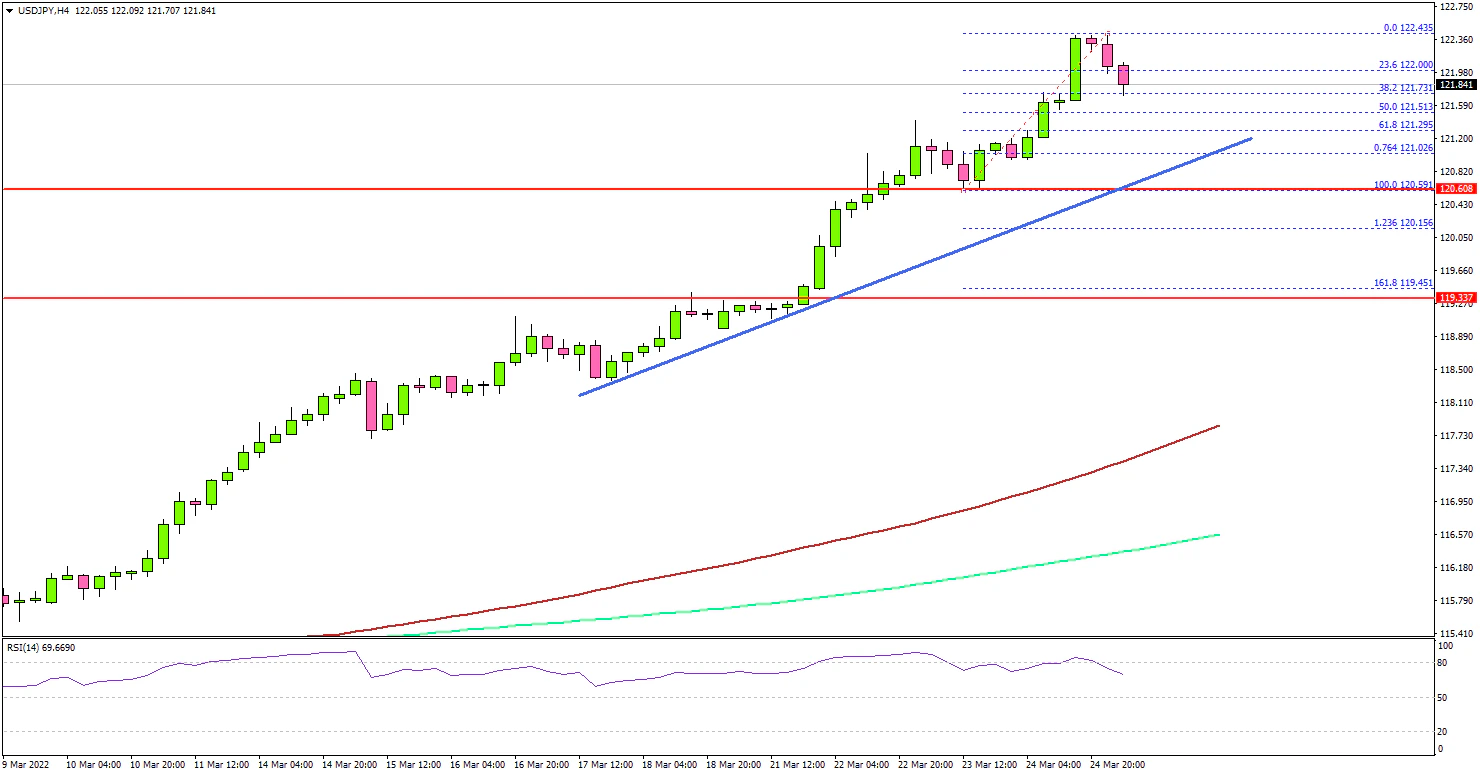Viewport: 1480px width, 776px height.
Task: Select the 61.8 121.295 Fibonacci level label
Action: click(x=1405, y=125)
